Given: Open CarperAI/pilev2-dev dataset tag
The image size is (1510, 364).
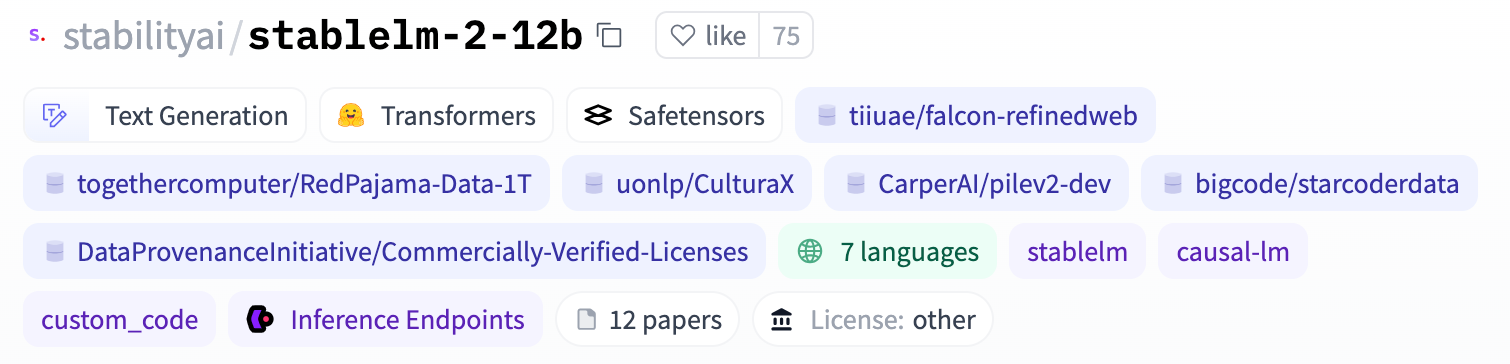Looking at the screenshot, I should [976, 184].
